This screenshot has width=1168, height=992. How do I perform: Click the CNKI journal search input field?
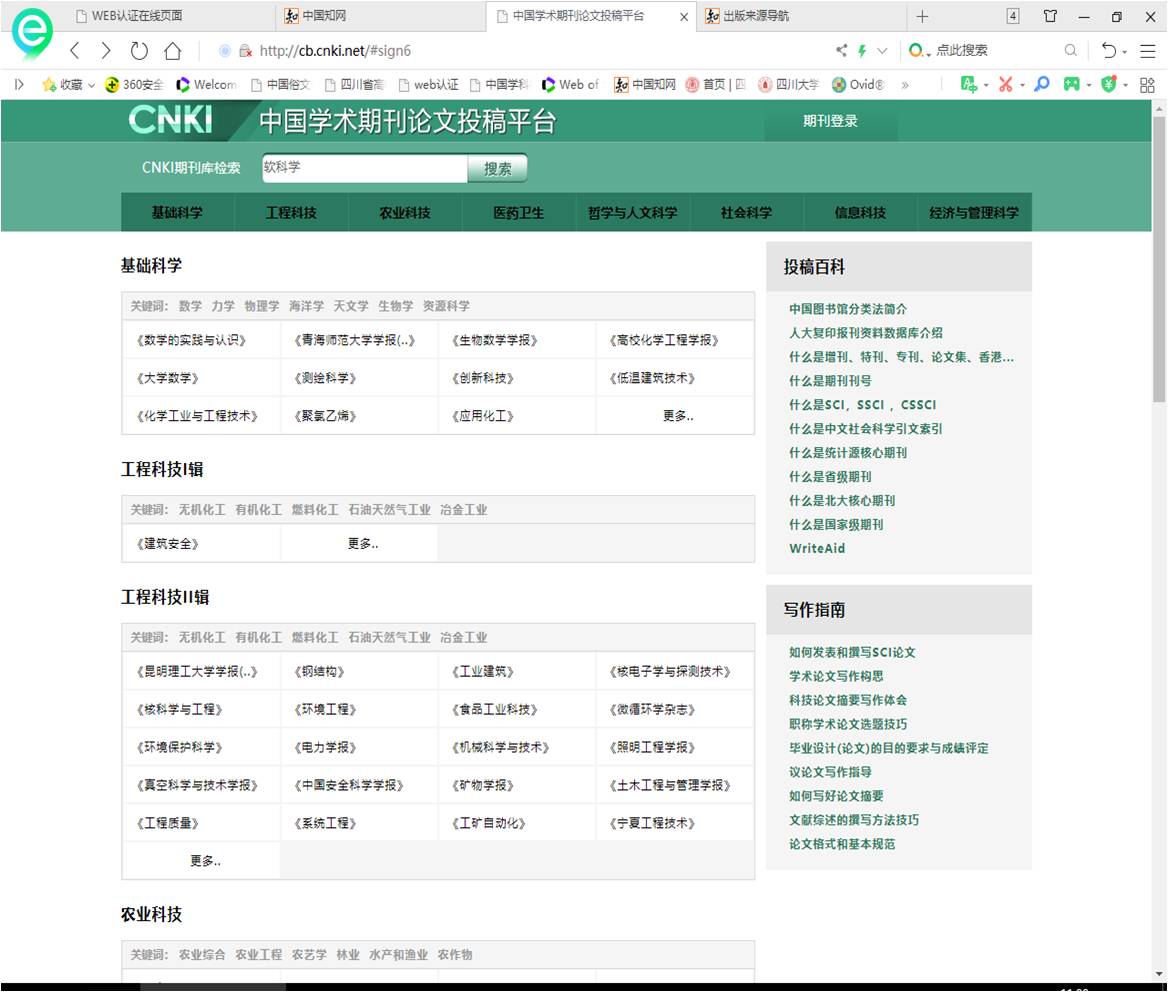coord(364,168)
